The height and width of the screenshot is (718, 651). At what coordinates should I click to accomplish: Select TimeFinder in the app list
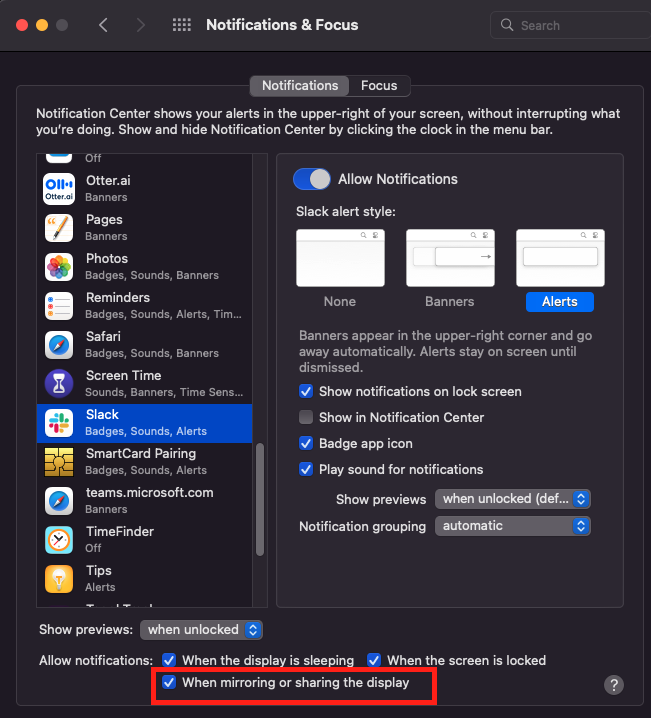coord(144,540)
